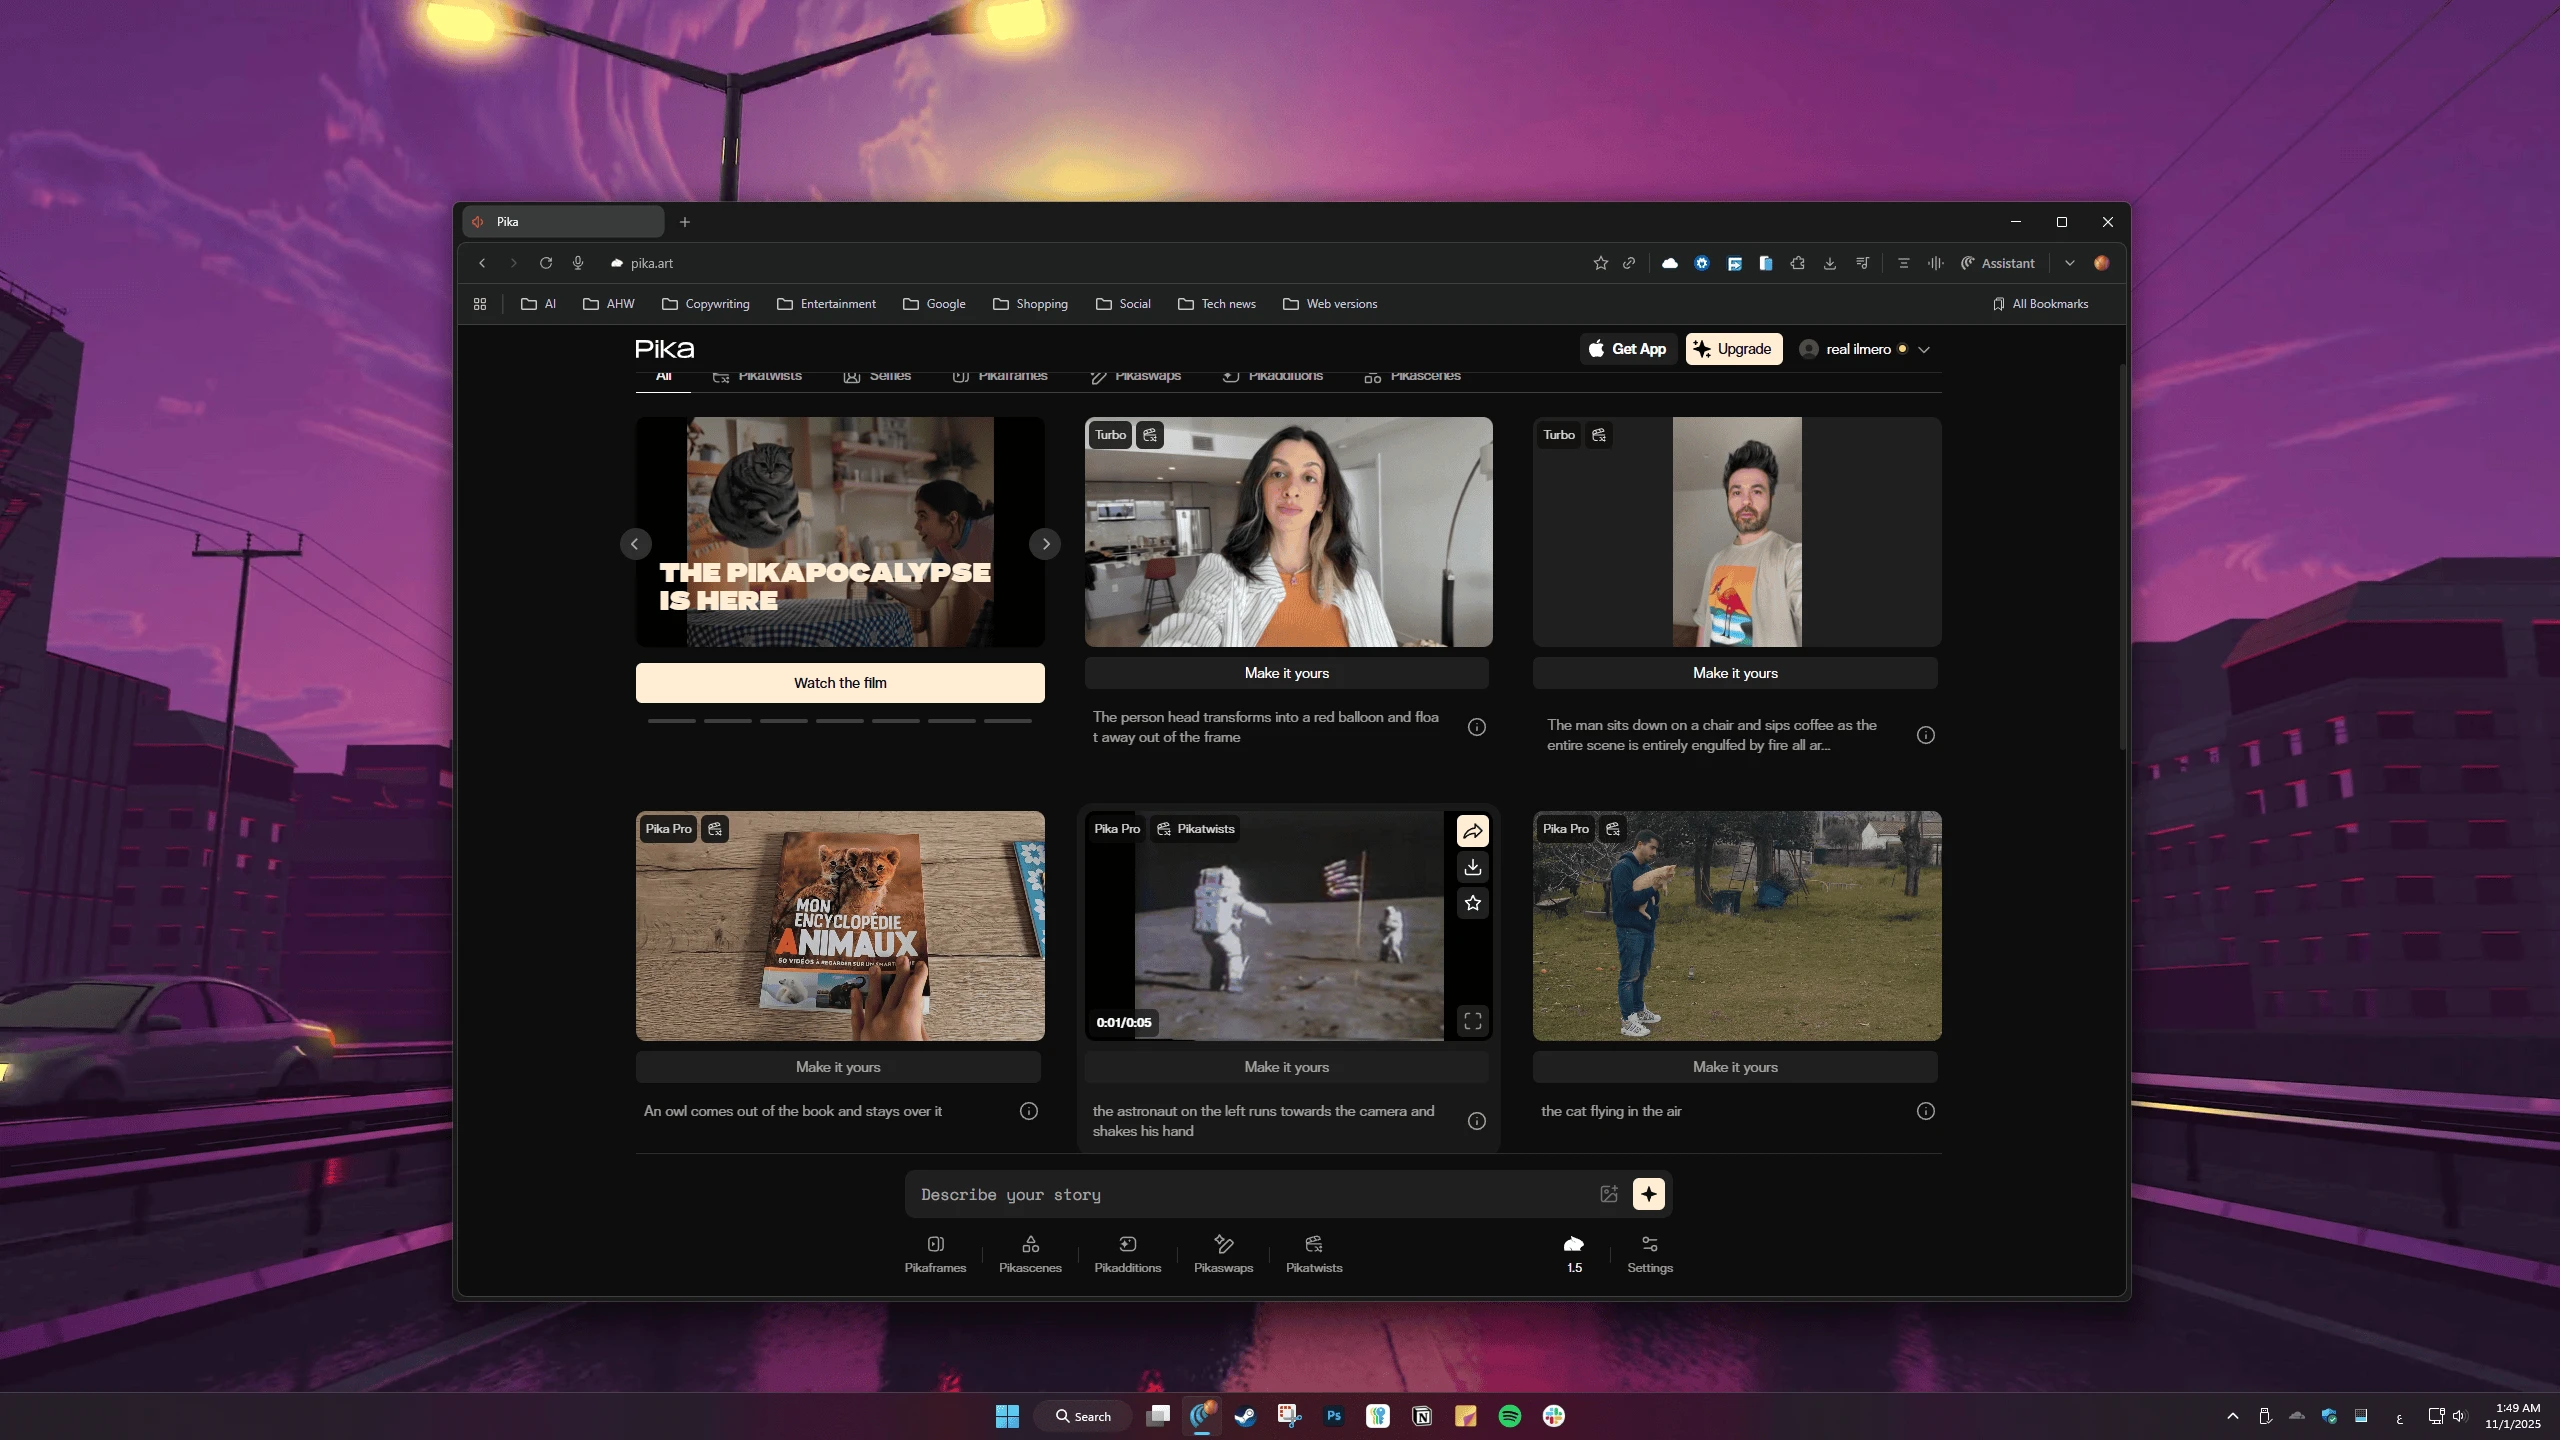Viewport: 2560px width, 1440px height.
Task: Click the Watch the film button
Action: (x=840, y=683)
